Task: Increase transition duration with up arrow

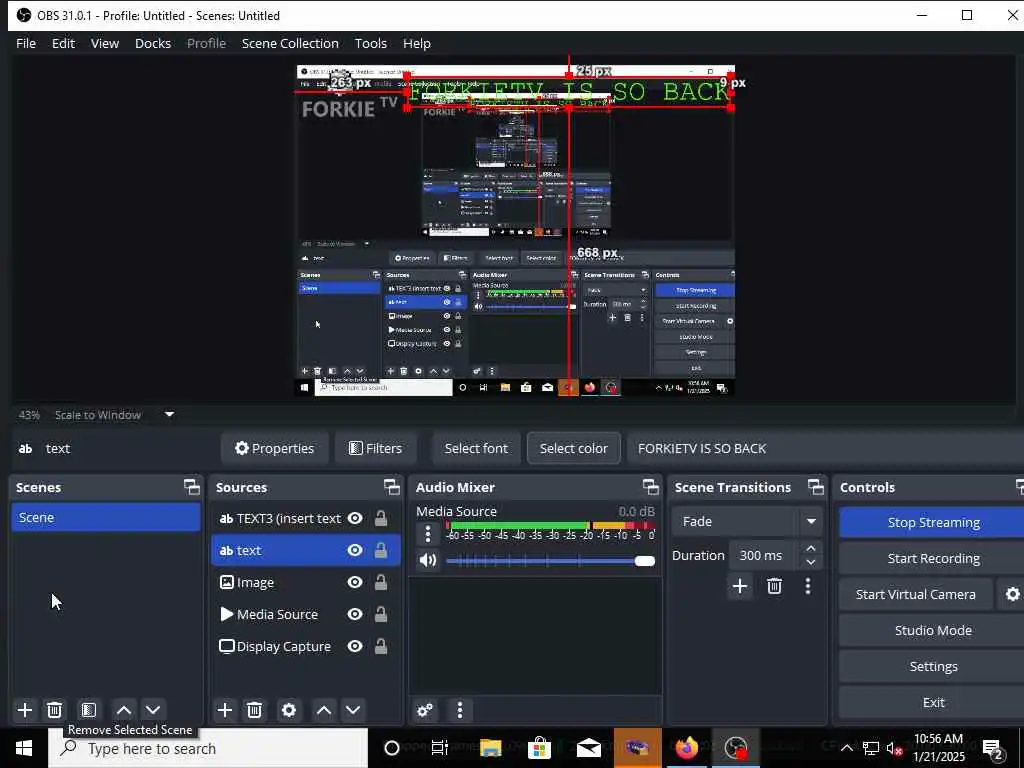Action: pyautogui.click(x=810, y=548)
